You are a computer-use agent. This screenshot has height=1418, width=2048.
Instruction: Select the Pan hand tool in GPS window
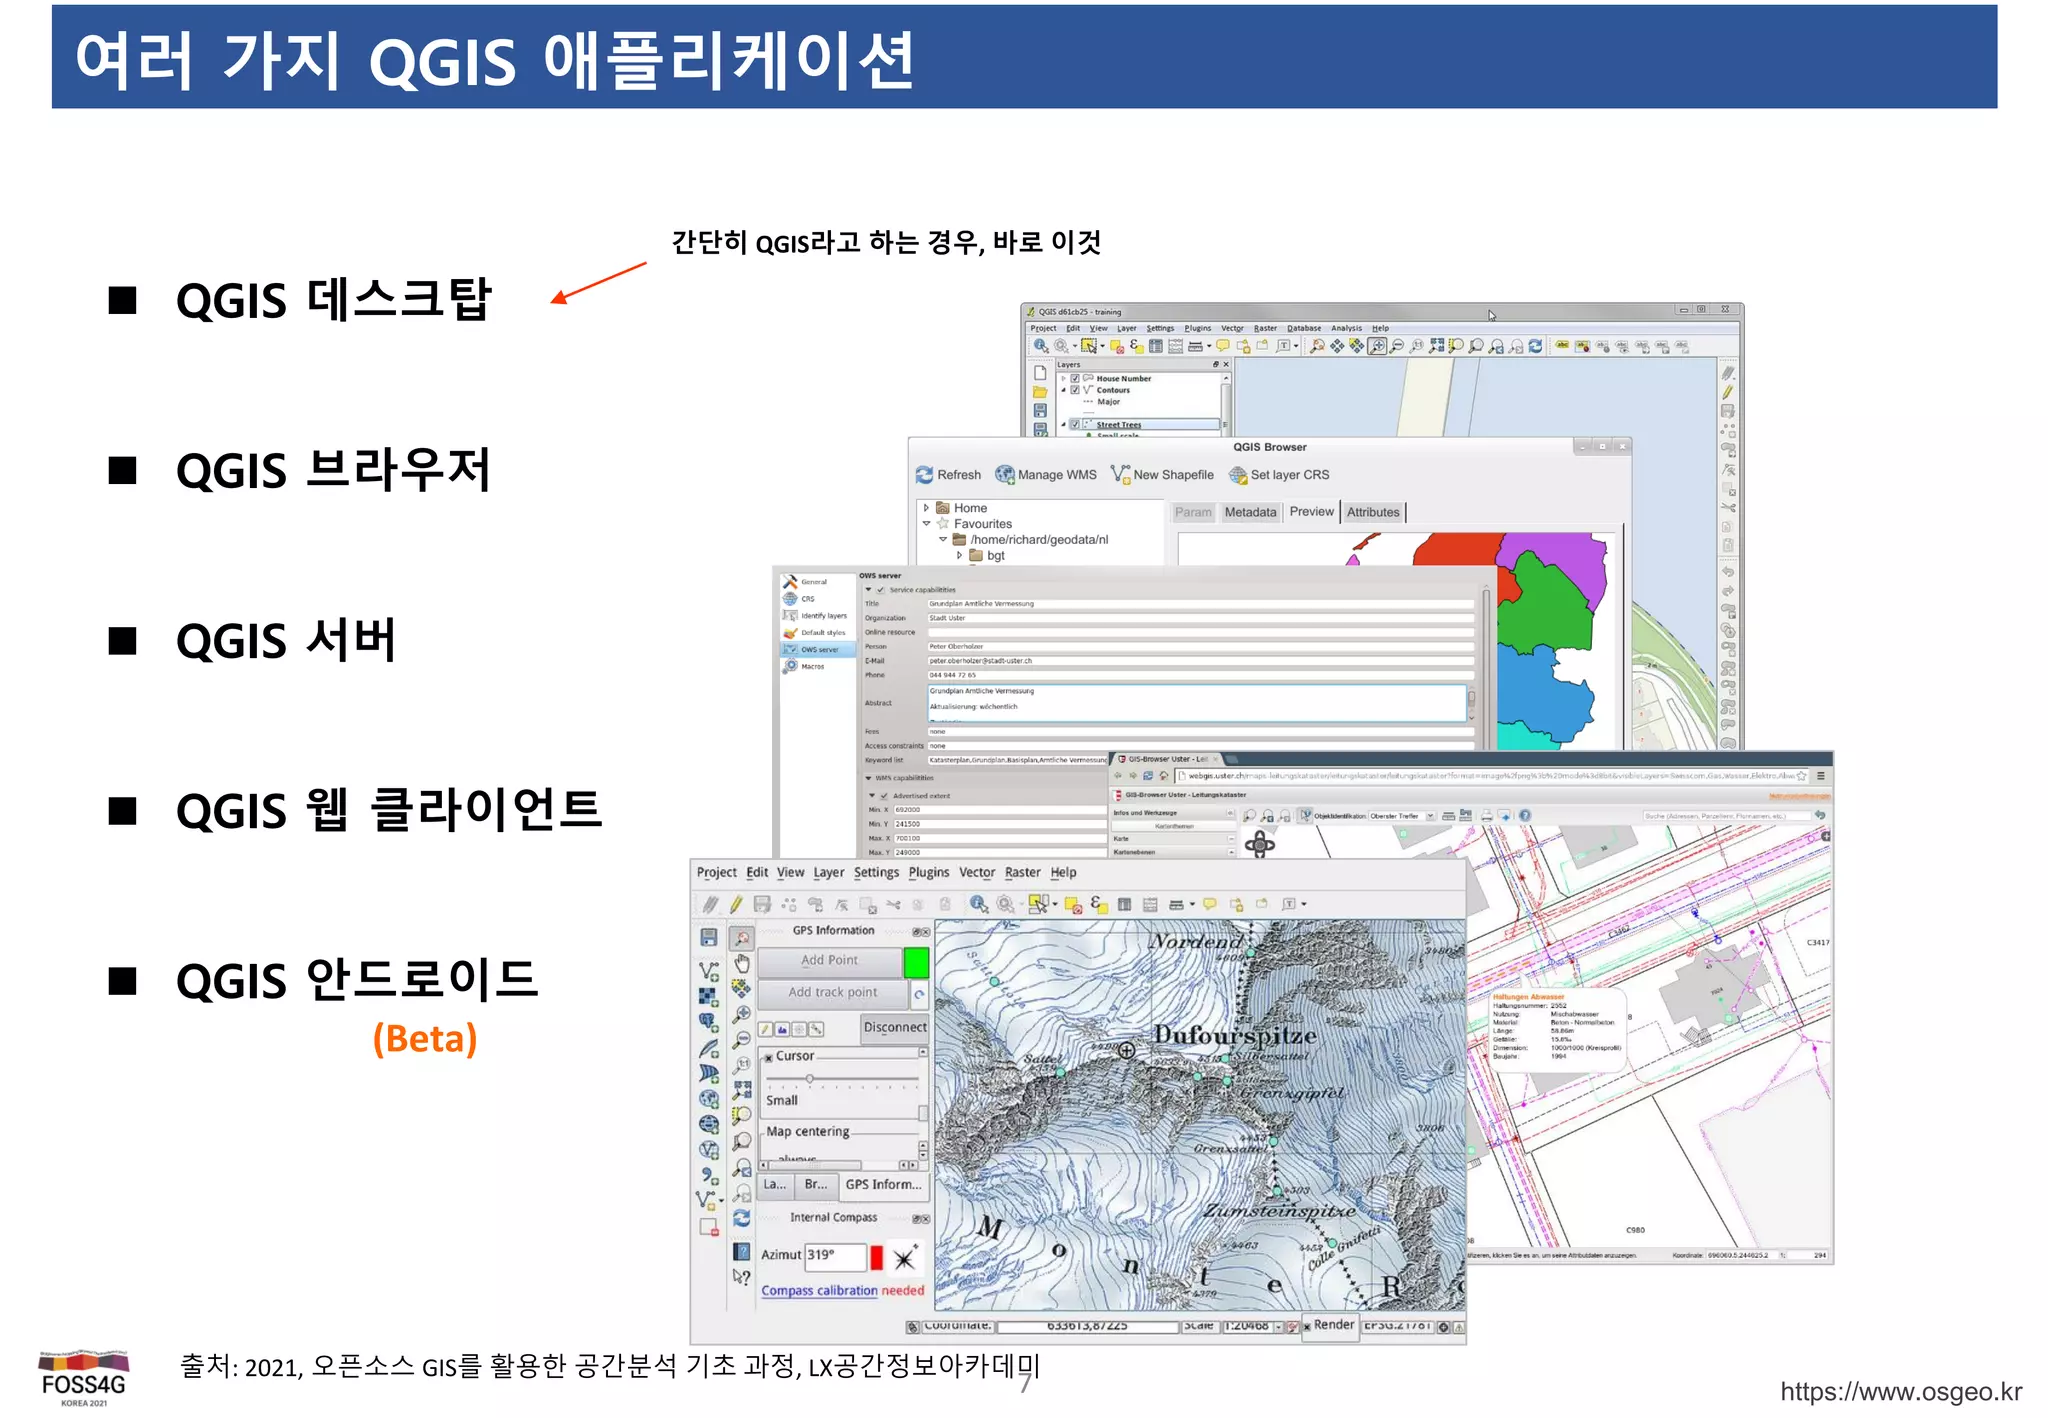pyautogui.click(x=741, y=963)
